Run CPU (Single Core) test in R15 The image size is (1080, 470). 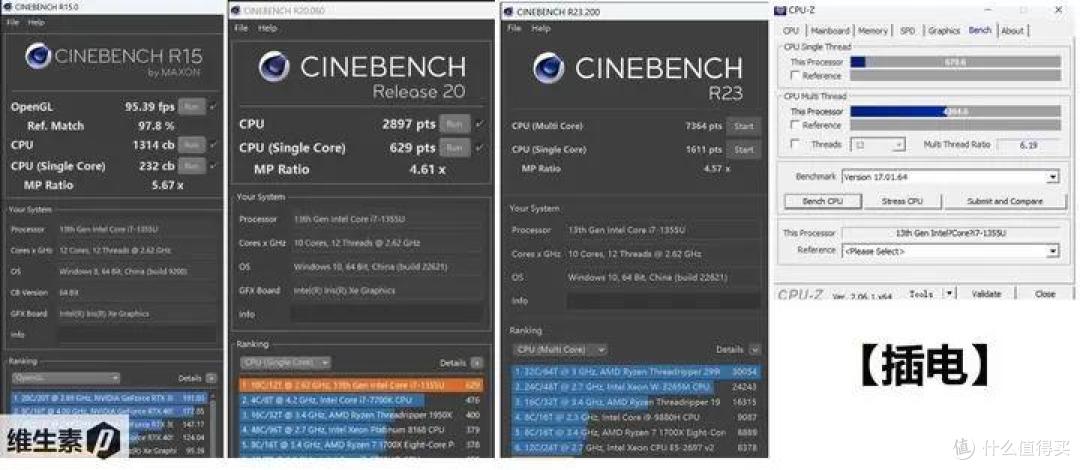coord(191,166)
